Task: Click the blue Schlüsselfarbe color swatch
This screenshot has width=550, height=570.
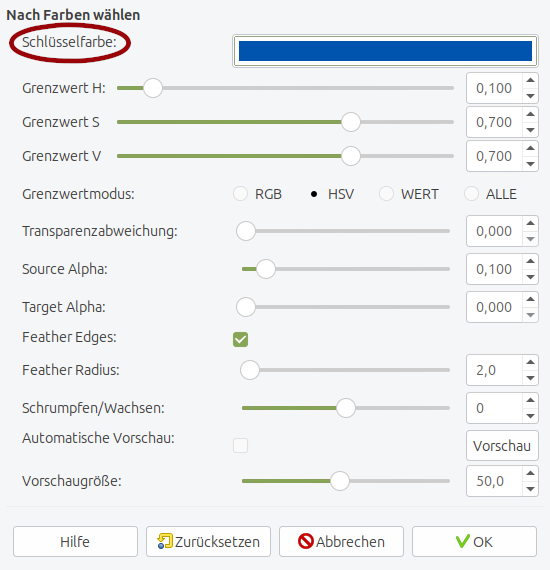Action: (x=385, y=51)
